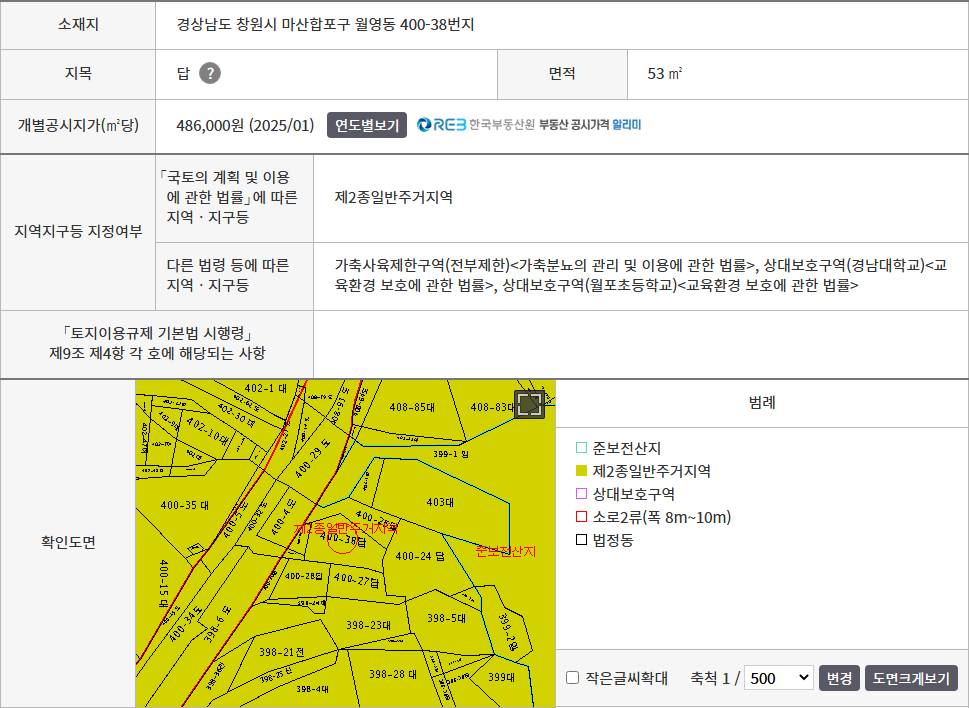Screen dimensions: 969x708
Task: Open the 도면크게보기 button
Action: [911, 678]
